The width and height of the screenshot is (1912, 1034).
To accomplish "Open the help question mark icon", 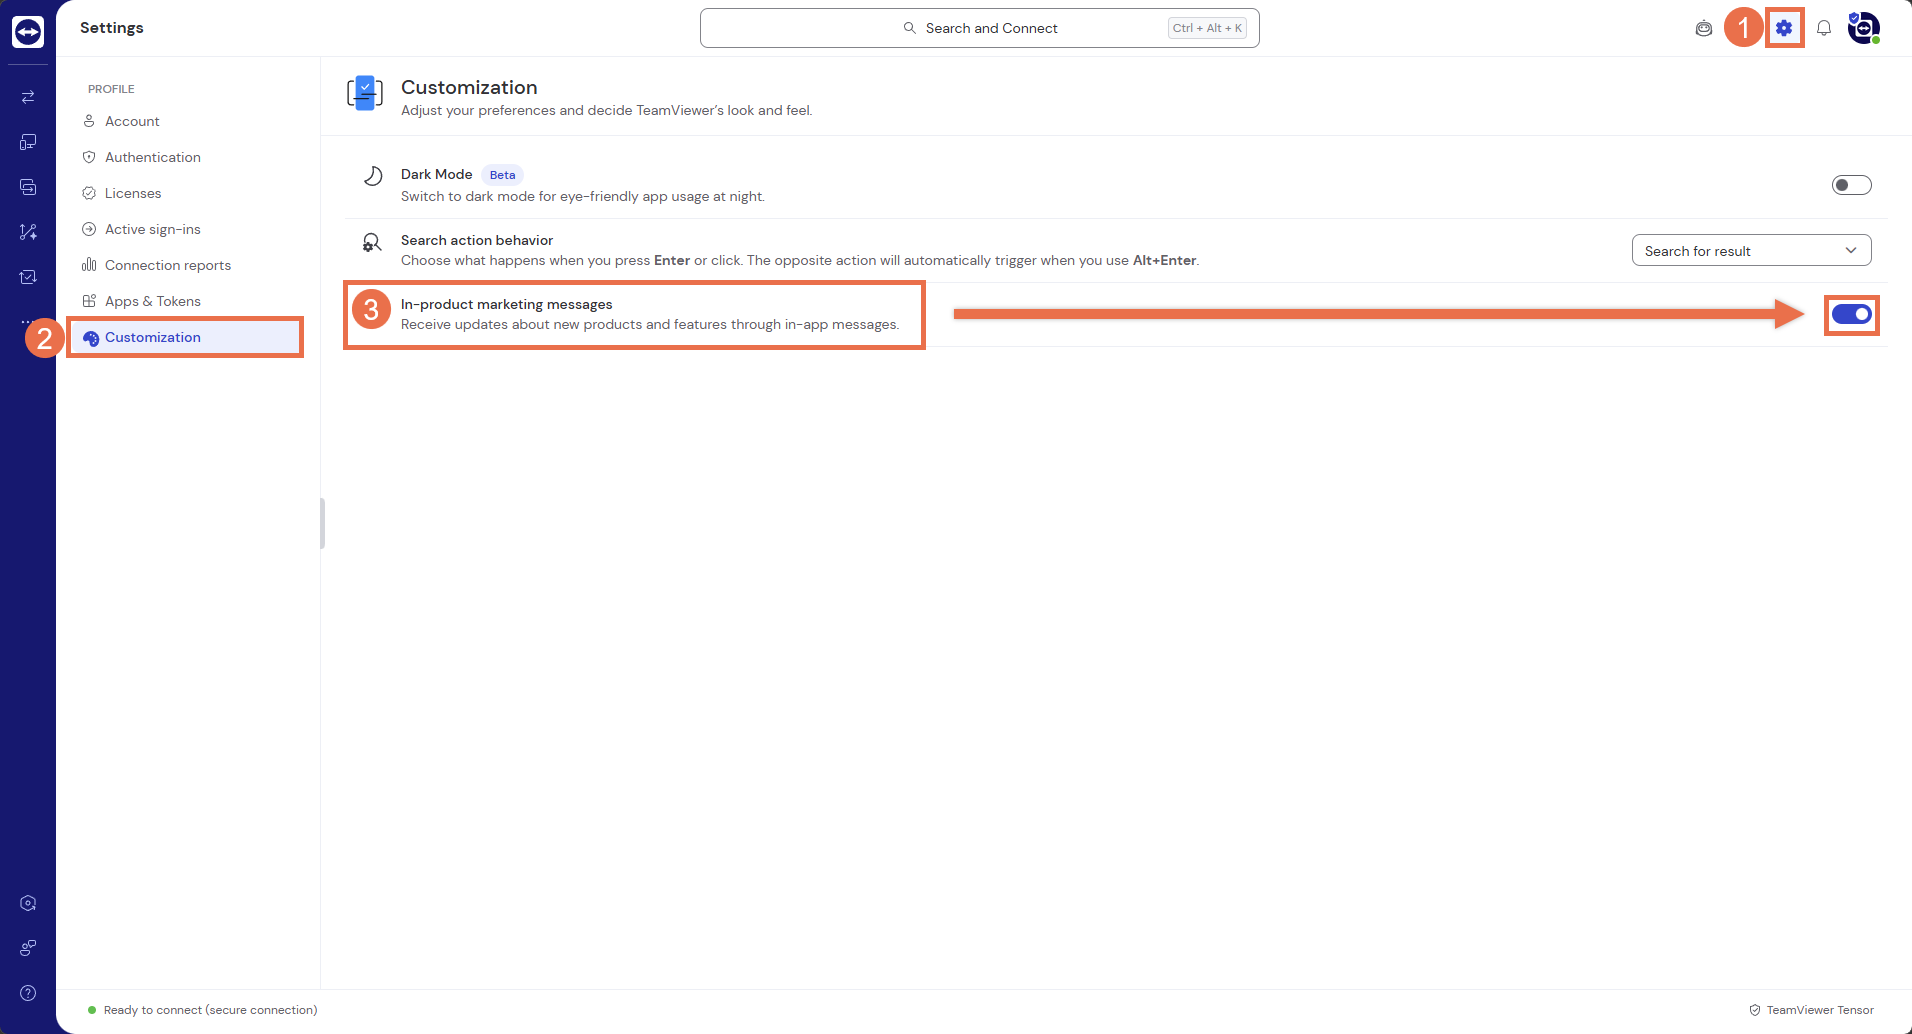I will click(28, 993).
